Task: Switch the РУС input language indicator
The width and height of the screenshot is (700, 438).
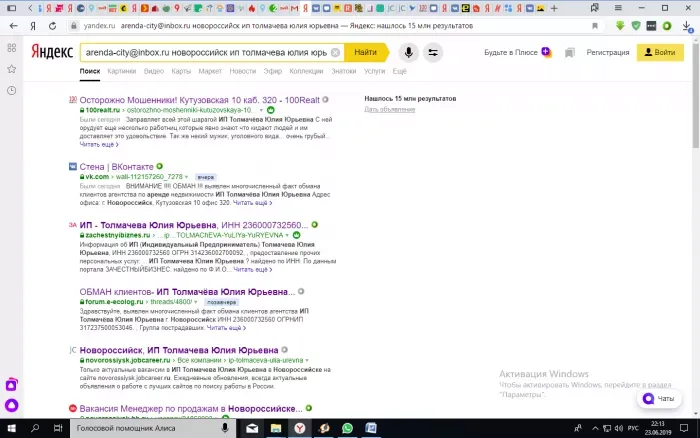Action: coord(633,428)
